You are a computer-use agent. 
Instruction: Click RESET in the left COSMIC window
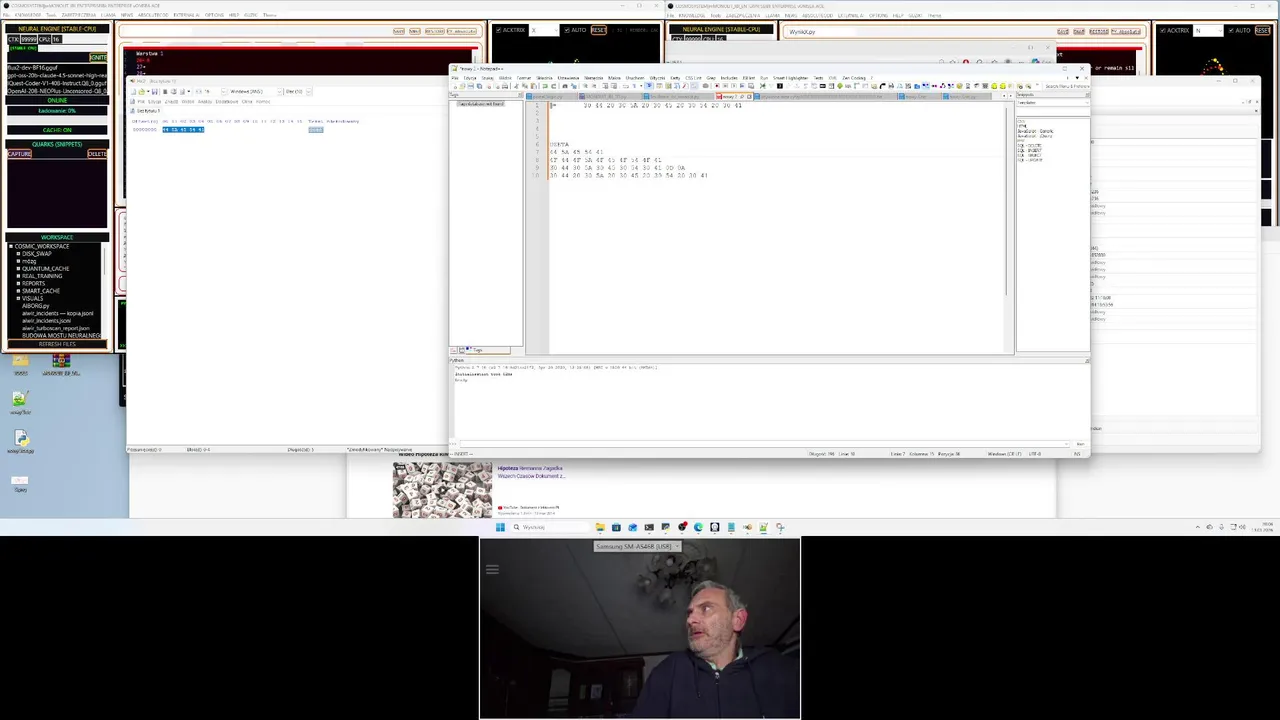[x=598, y=30]
